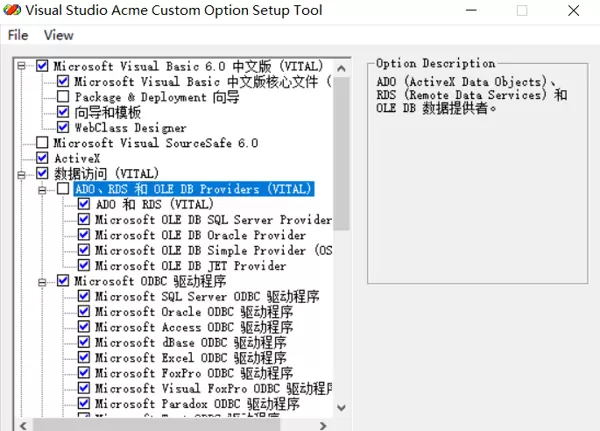Toggle the ActiveX checkbox

(x=42, y=158)
